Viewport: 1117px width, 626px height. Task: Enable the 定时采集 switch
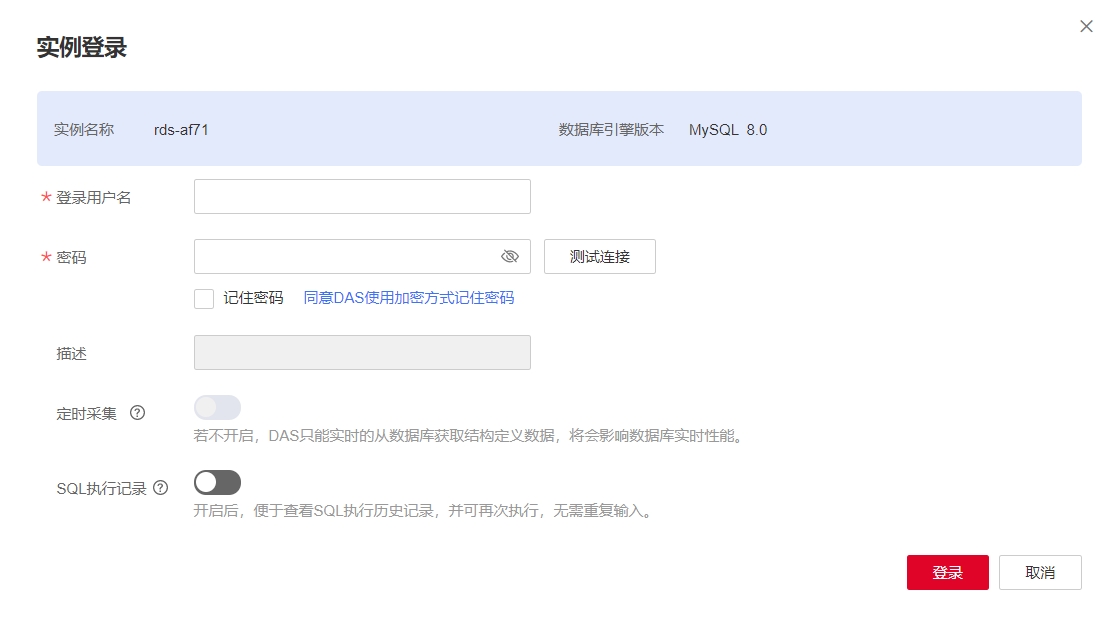tap(217, 407)
